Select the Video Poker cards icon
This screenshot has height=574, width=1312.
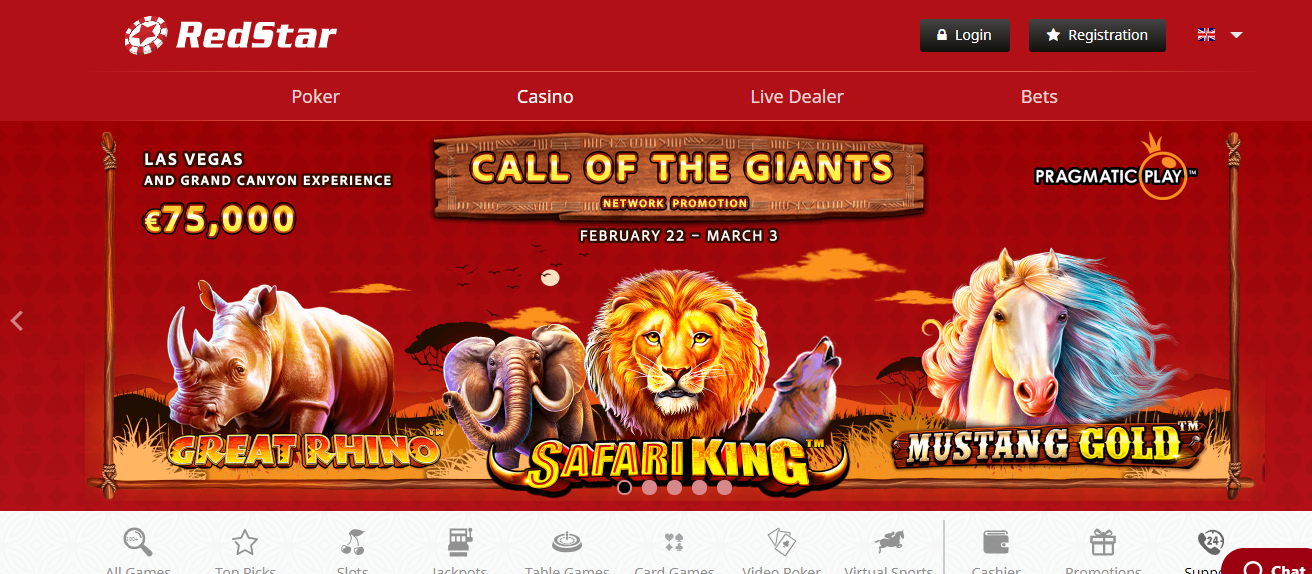pos(782,542)
